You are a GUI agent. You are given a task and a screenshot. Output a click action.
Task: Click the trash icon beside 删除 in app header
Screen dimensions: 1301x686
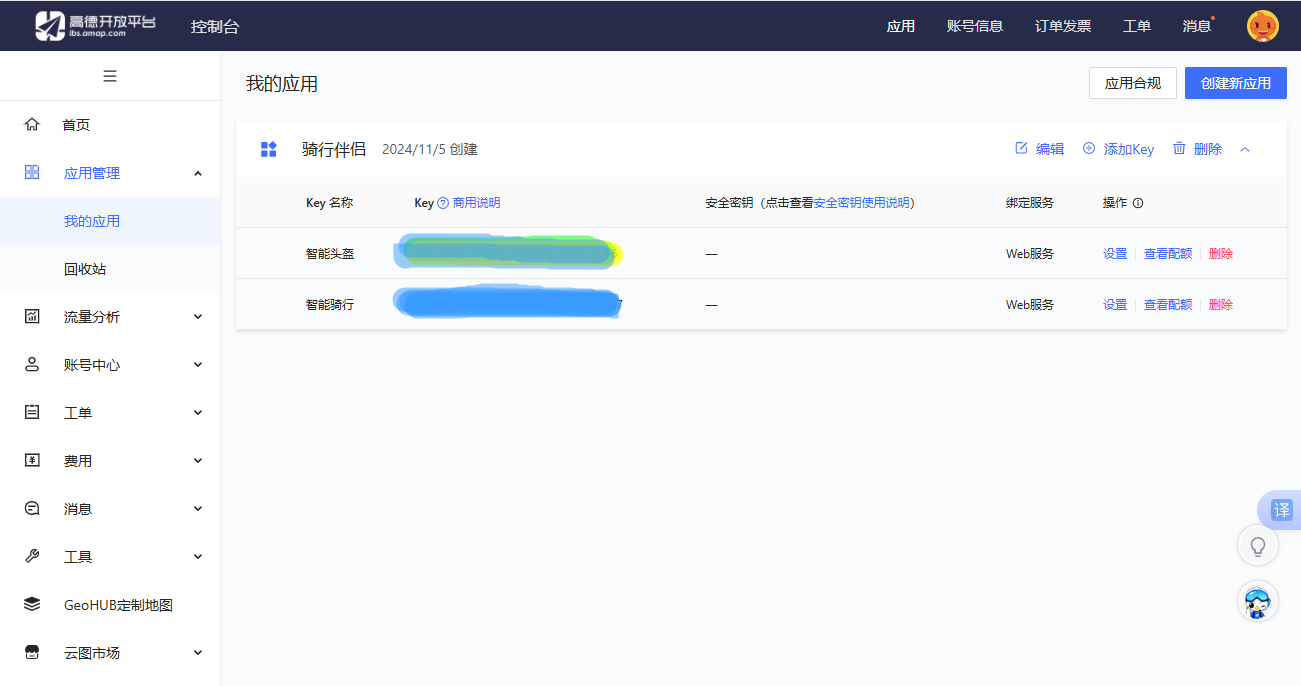tap(1179, 148)
